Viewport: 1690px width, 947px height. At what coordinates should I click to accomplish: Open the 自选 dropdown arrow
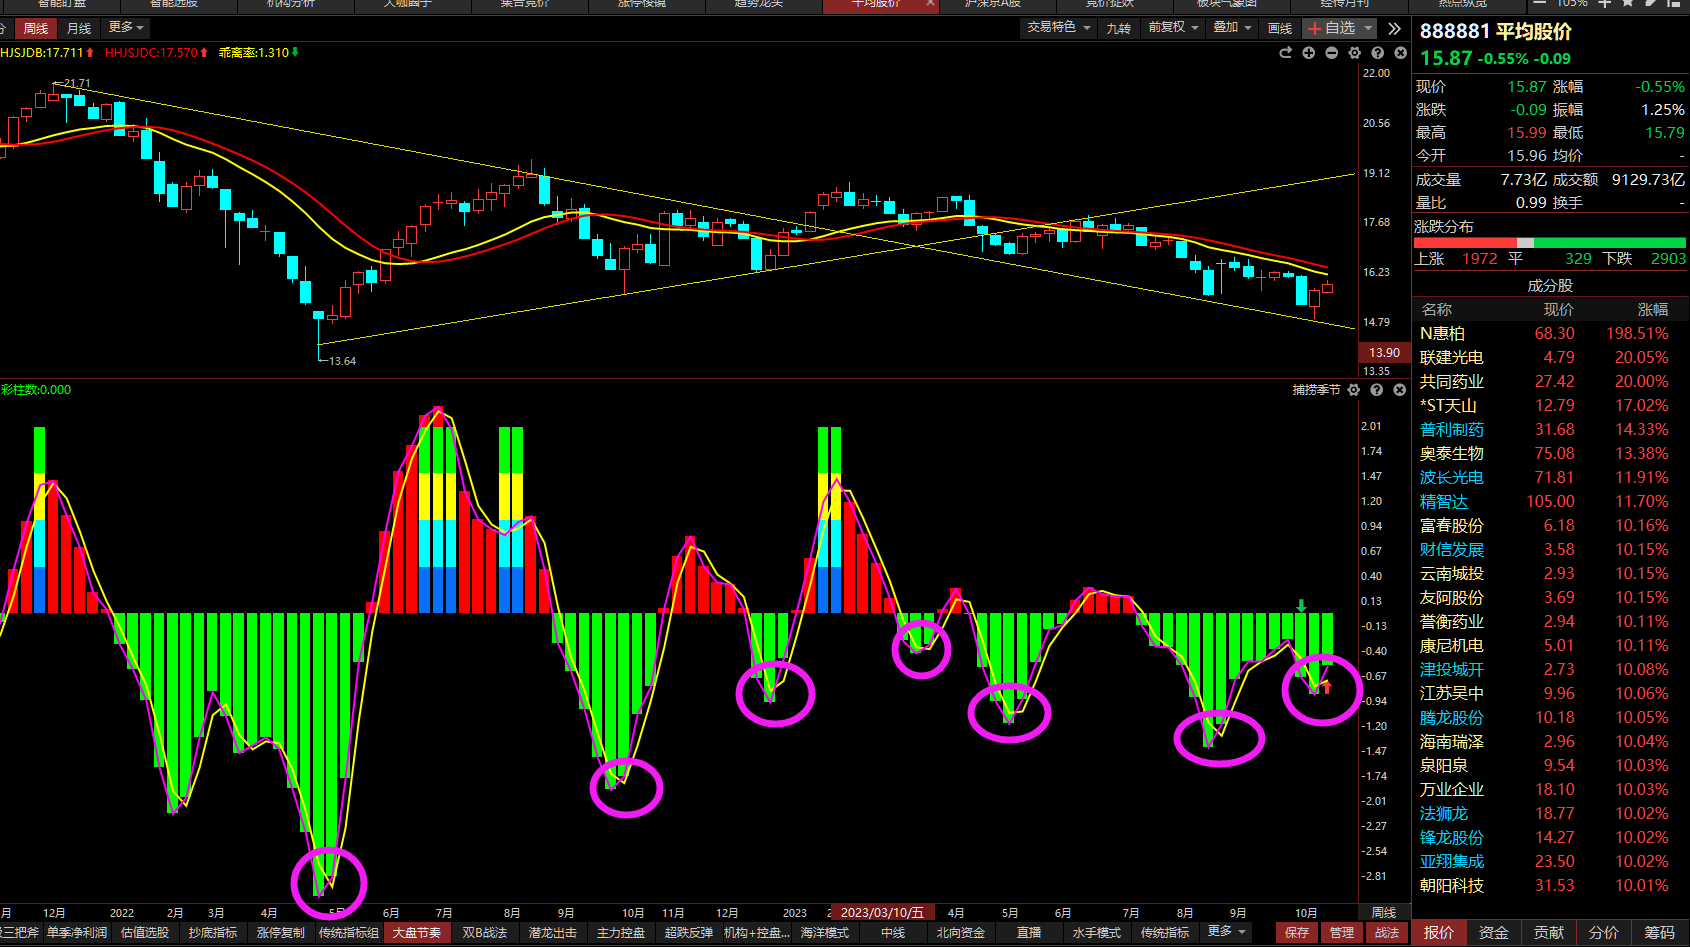[1368, 28]
